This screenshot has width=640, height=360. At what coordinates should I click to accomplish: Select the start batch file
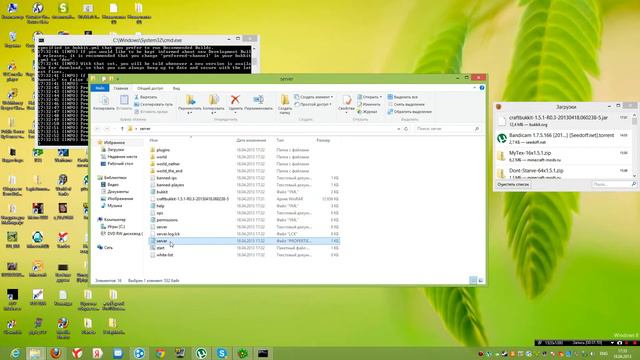(x=160, y=248)
